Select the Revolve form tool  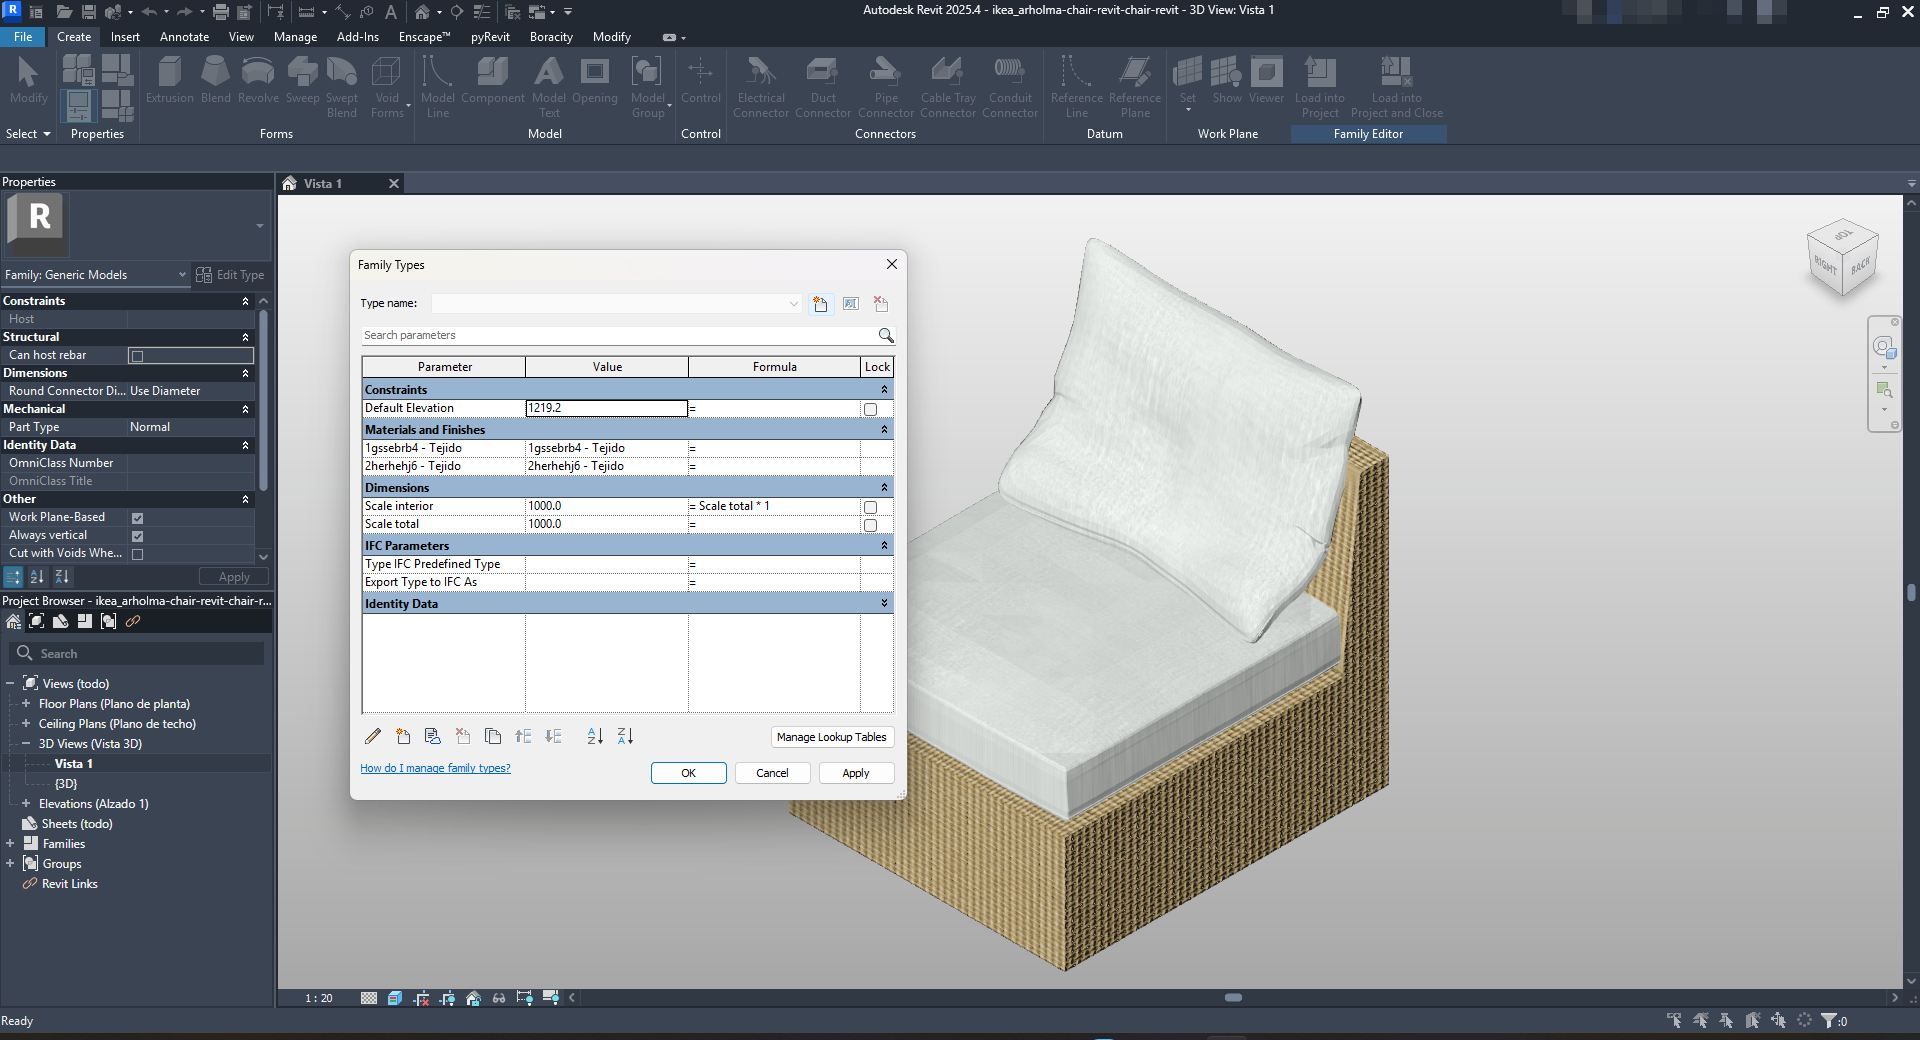(x=258, y=80)
